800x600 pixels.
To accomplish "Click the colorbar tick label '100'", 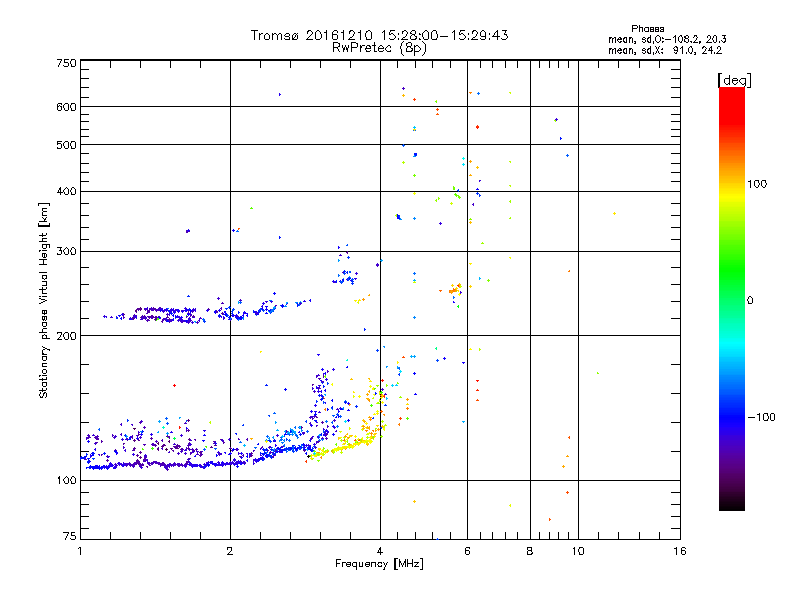I will coord(757,184).
